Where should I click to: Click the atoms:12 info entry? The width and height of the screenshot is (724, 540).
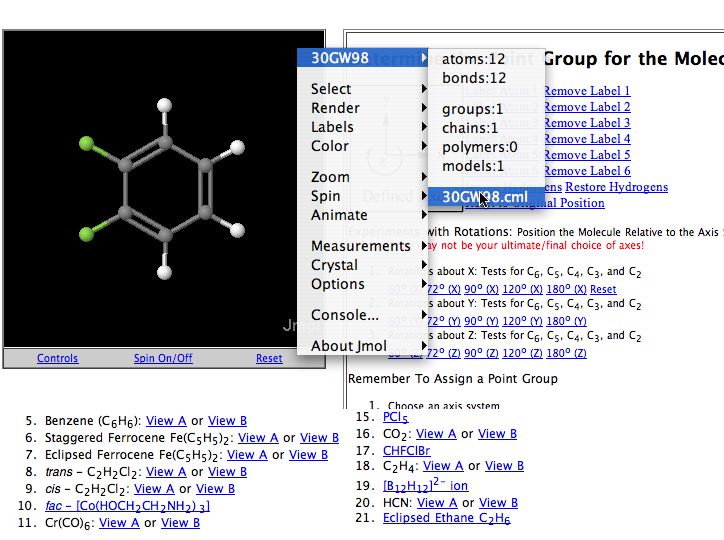pos(487,59)
